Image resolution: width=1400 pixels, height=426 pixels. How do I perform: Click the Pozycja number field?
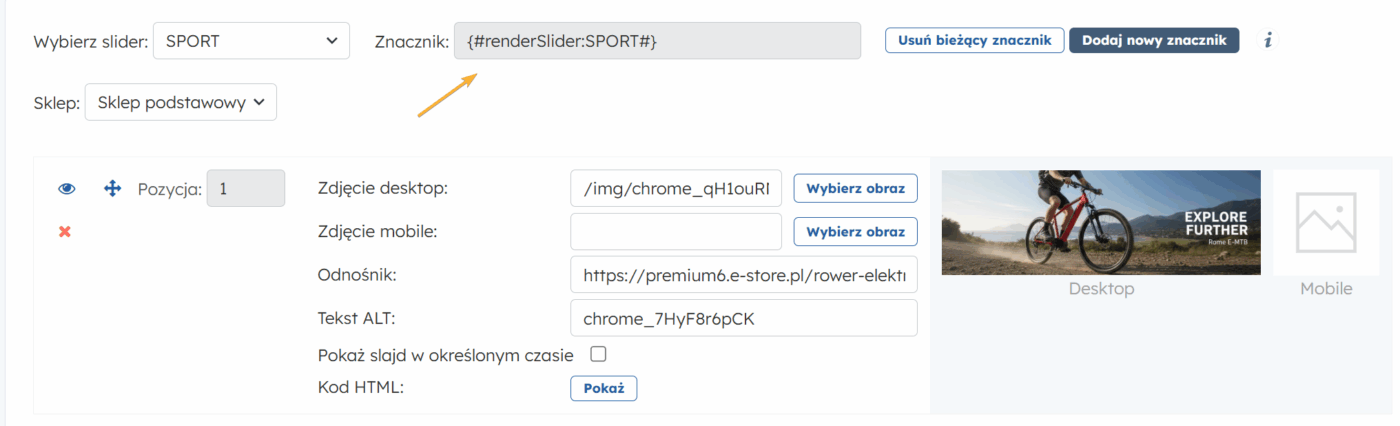tap(246, 188)
